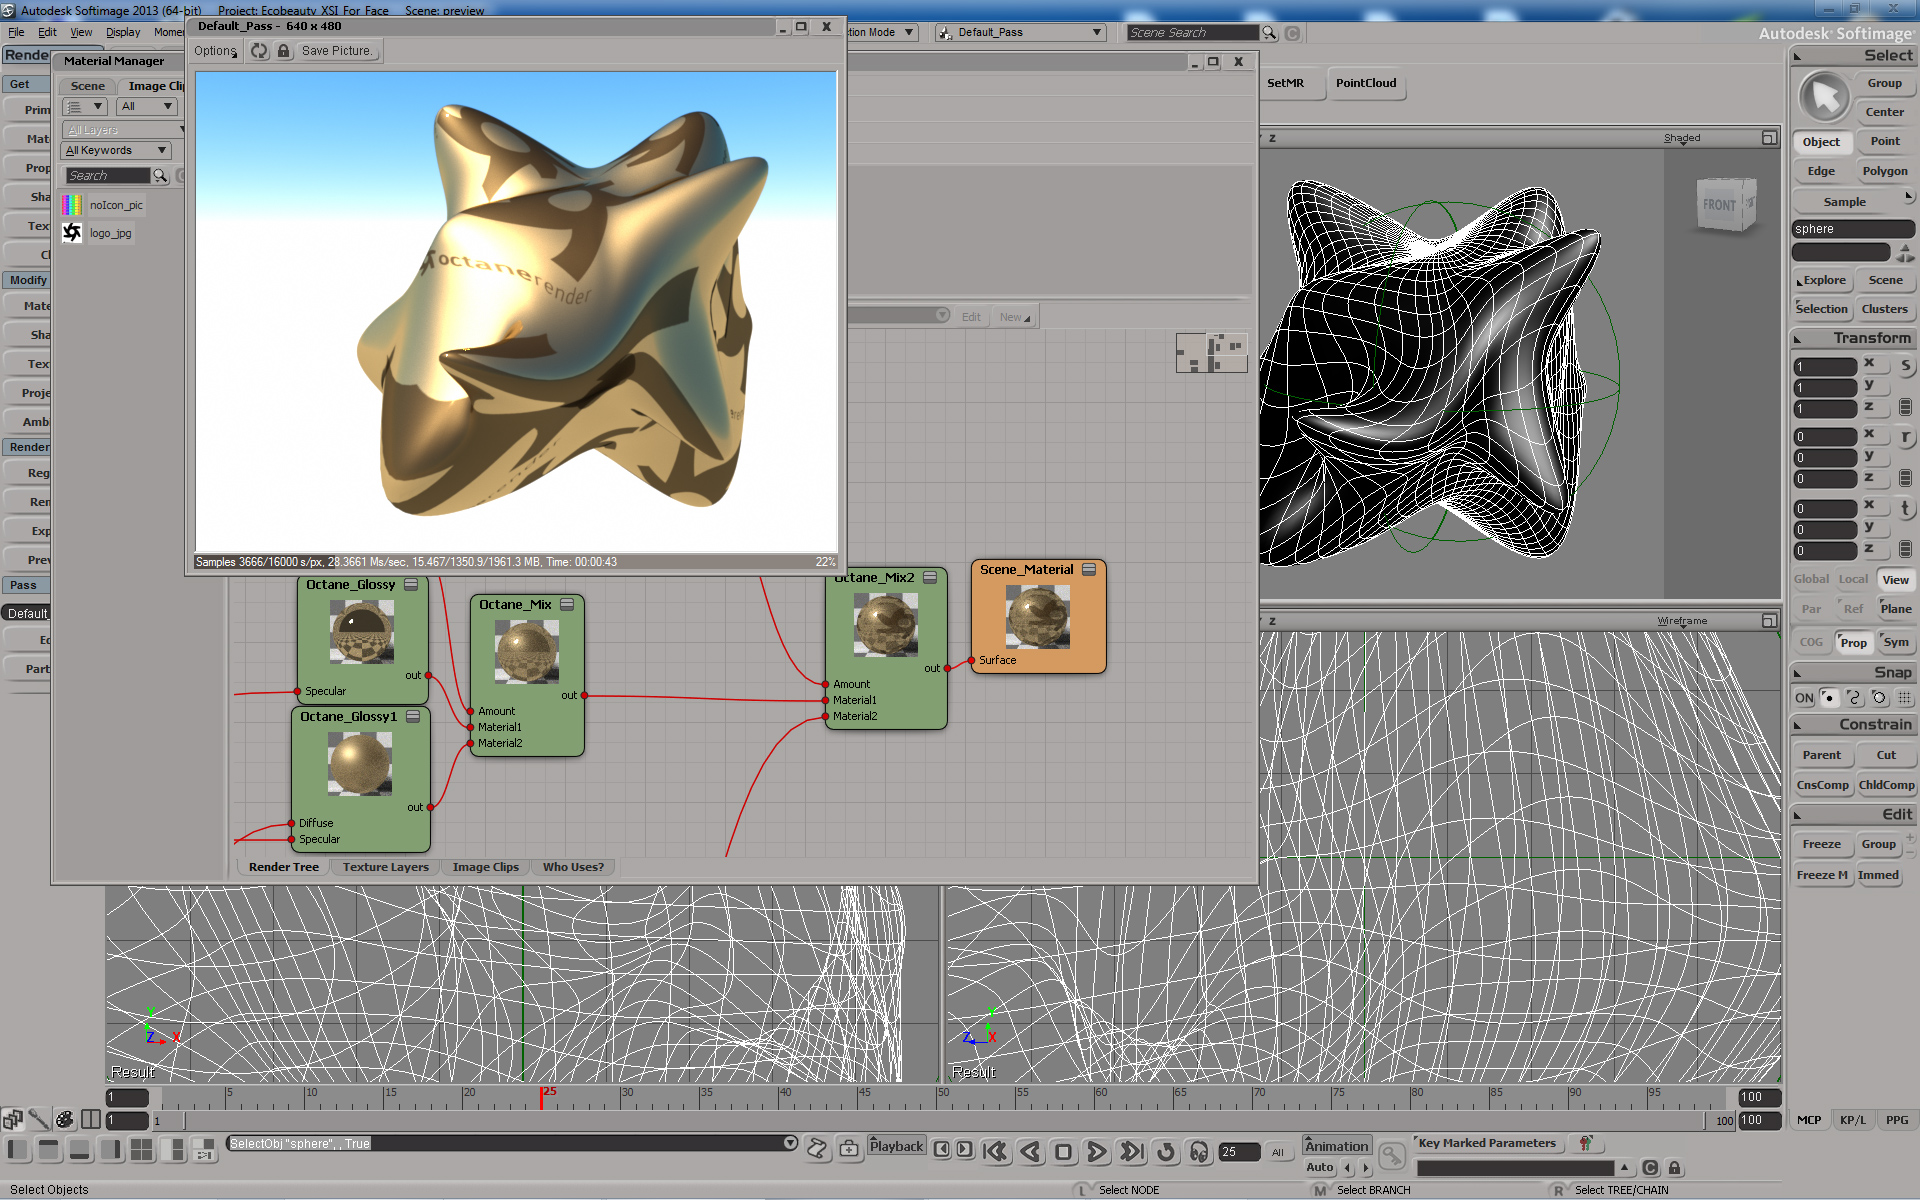This screenshot has height=1200, width=1920.
Task: Open the Display menu
Action: (123, 32)
